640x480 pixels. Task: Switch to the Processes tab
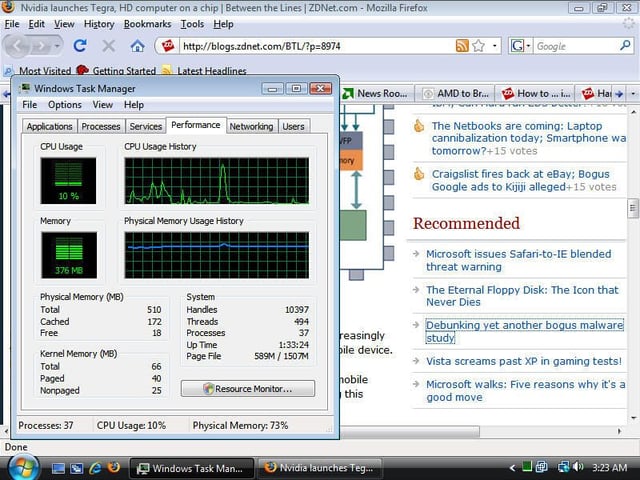click(101, 127)
